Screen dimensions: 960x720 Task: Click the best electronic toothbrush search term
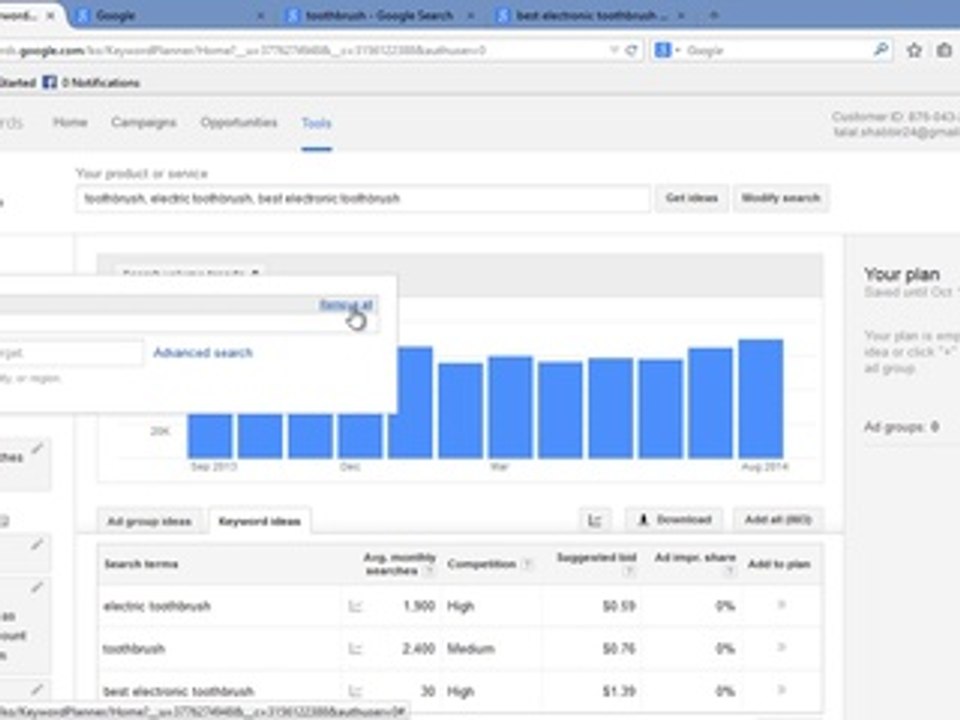[x=178, y=691]
